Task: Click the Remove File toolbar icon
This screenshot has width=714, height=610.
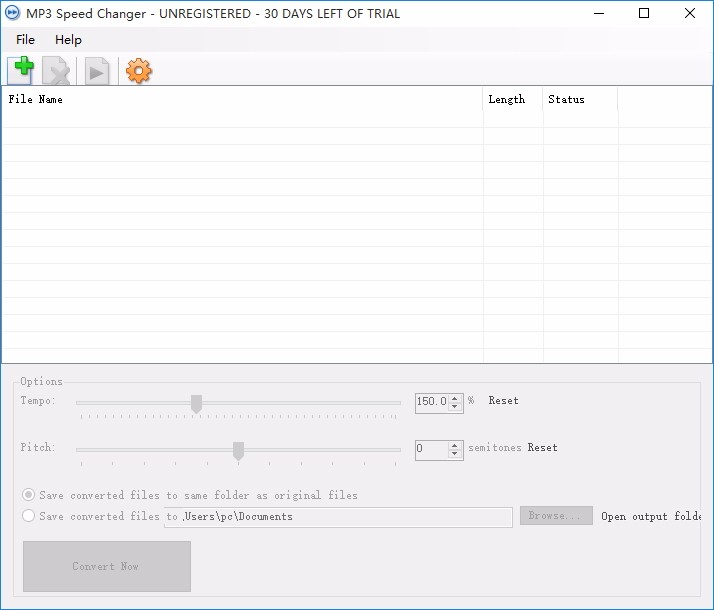Action: (x=56, y=71)
